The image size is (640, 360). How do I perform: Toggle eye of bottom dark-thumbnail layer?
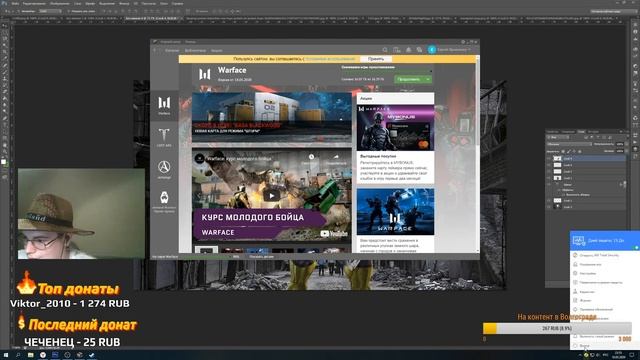[549, 207]
